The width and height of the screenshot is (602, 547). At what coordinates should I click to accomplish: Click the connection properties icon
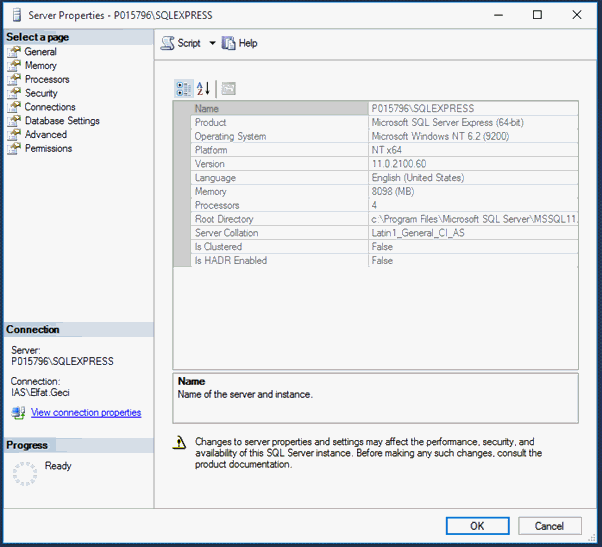tap(18, 413)
